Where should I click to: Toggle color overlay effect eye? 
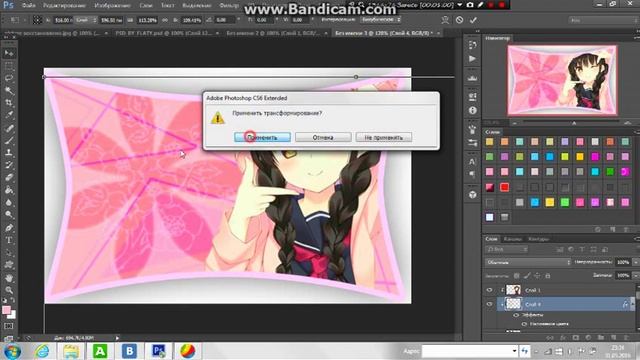click(524, 324)
